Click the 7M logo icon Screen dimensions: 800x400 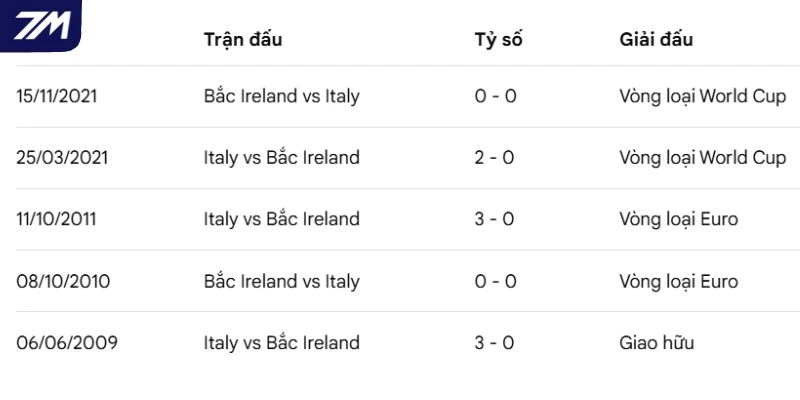click(40, 25)
